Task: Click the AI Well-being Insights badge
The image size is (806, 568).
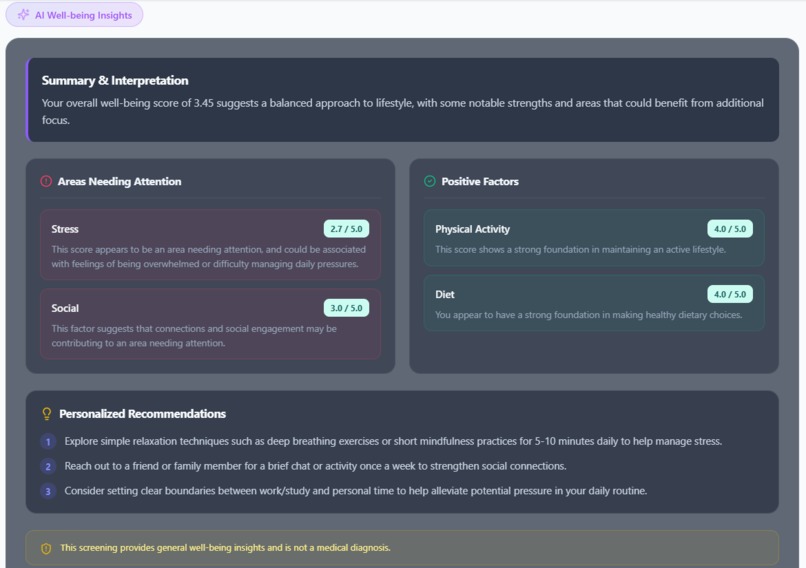Action: (74, 15)
